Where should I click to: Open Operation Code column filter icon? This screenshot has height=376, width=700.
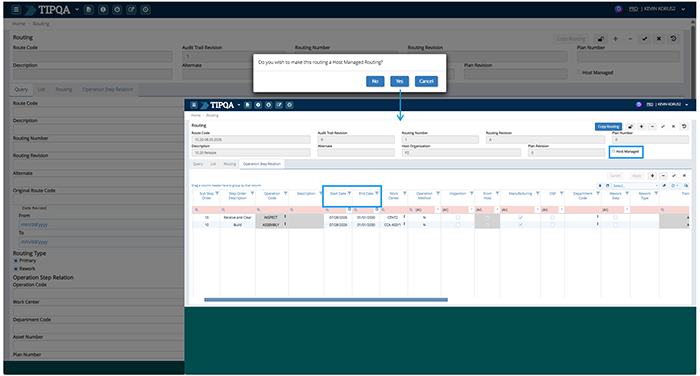pos(285,193)
